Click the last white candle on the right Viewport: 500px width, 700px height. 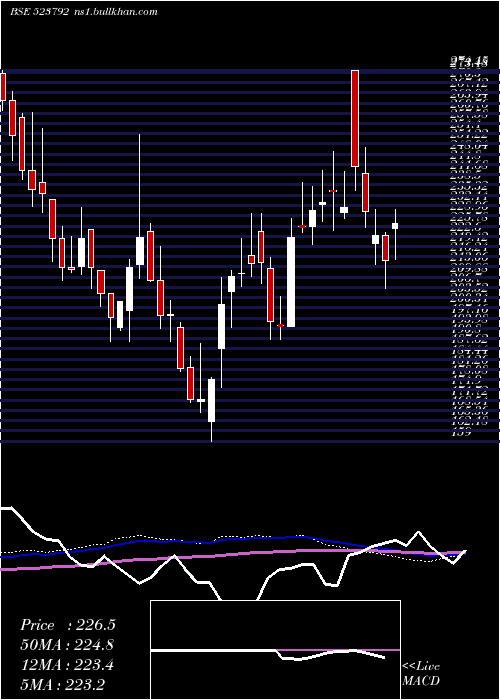[395, 226]
